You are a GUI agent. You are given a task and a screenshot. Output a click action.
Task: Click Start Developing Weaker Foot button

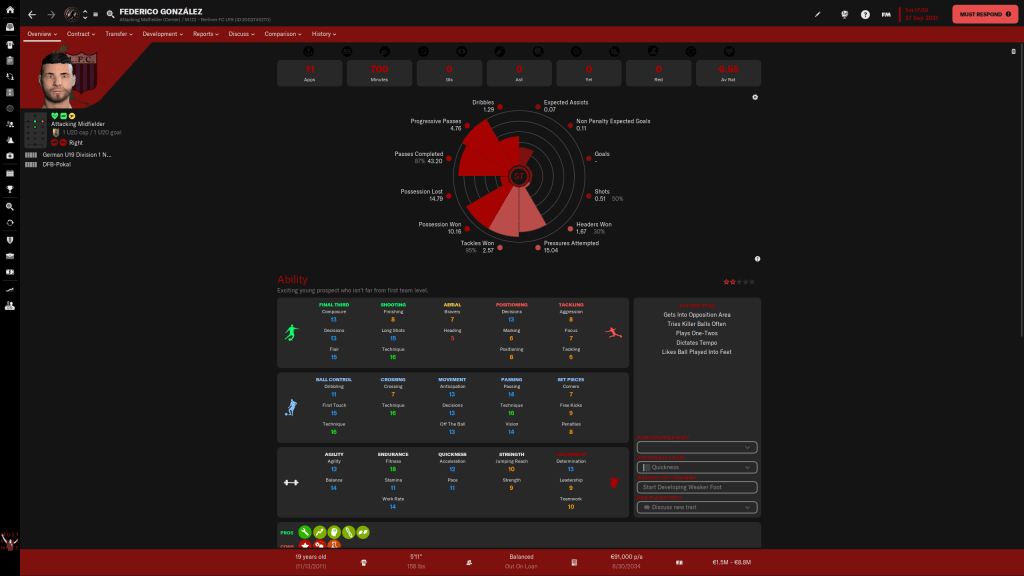[696, 487]
